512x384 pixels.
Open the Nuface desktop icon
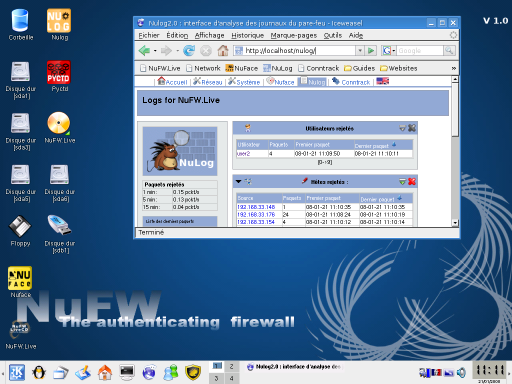[20, 282]
